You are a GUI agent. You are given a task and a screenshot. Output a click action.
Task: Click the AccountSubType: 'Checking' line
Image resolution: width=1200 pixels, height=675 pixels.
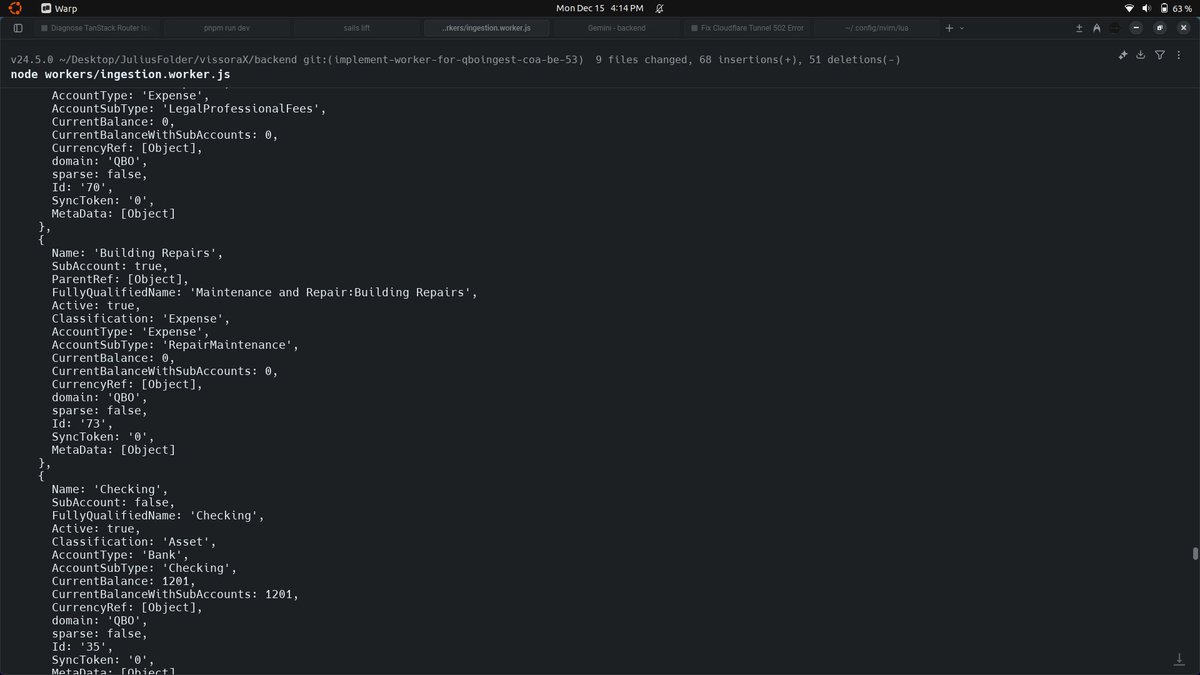pos(145,568)
